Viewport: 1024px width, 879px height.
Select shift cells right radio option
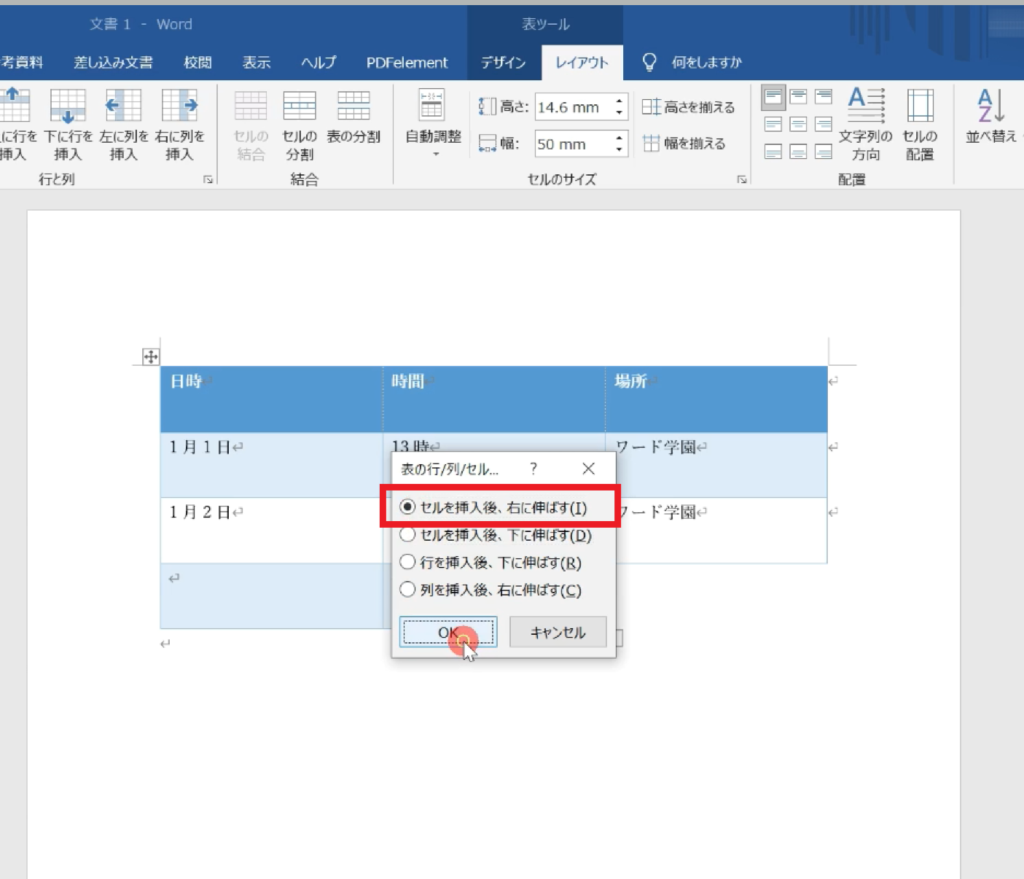coord(407,508)
